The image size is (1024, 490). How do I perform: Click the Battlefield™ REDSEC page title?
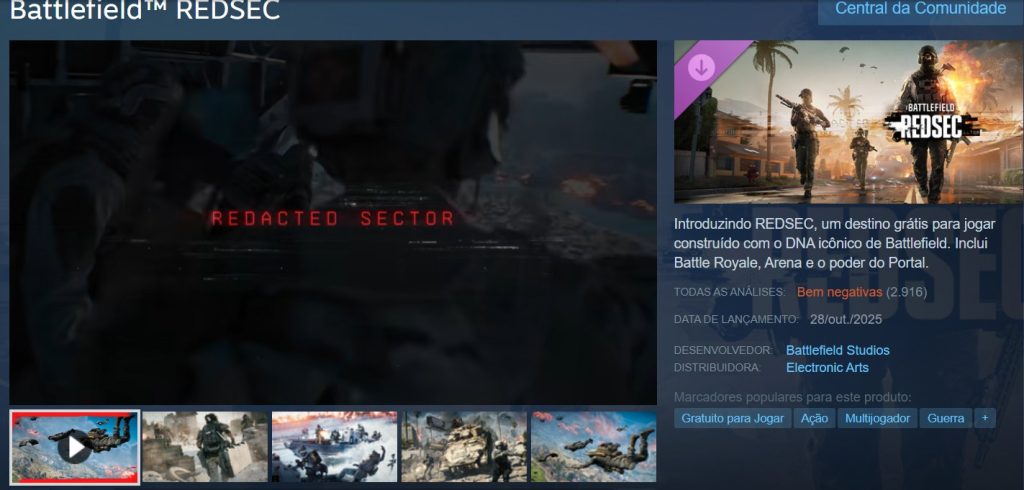[x=145, y=12]
